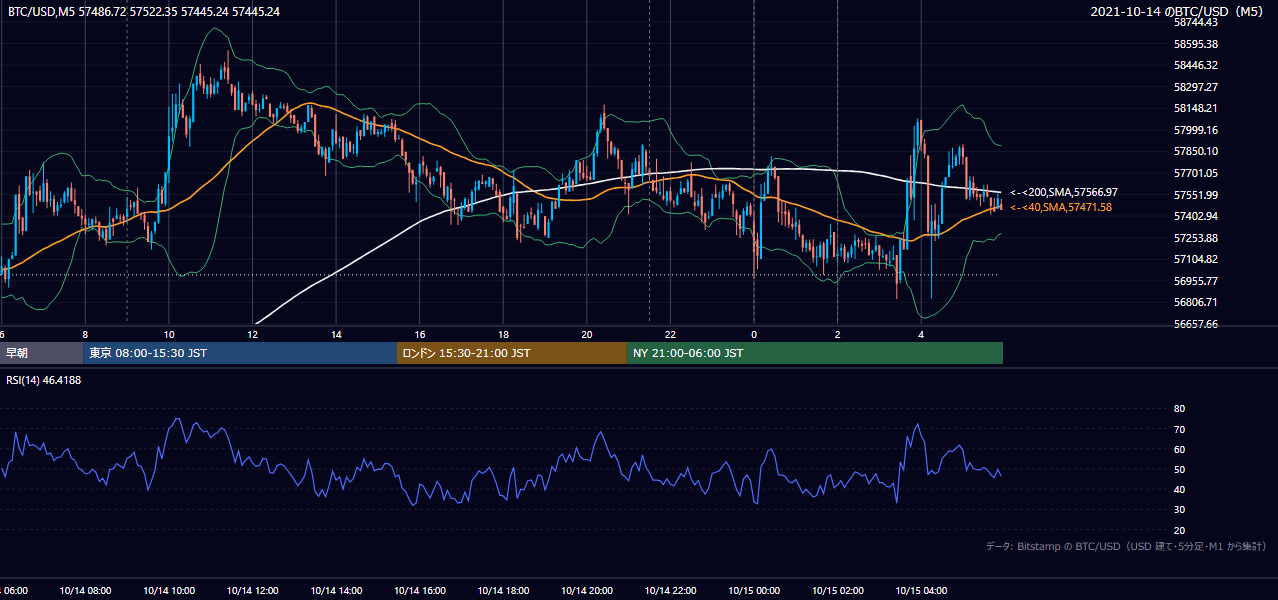
Task: Click the 10/15 00:00 time axis label
Action: click(755, 591)
